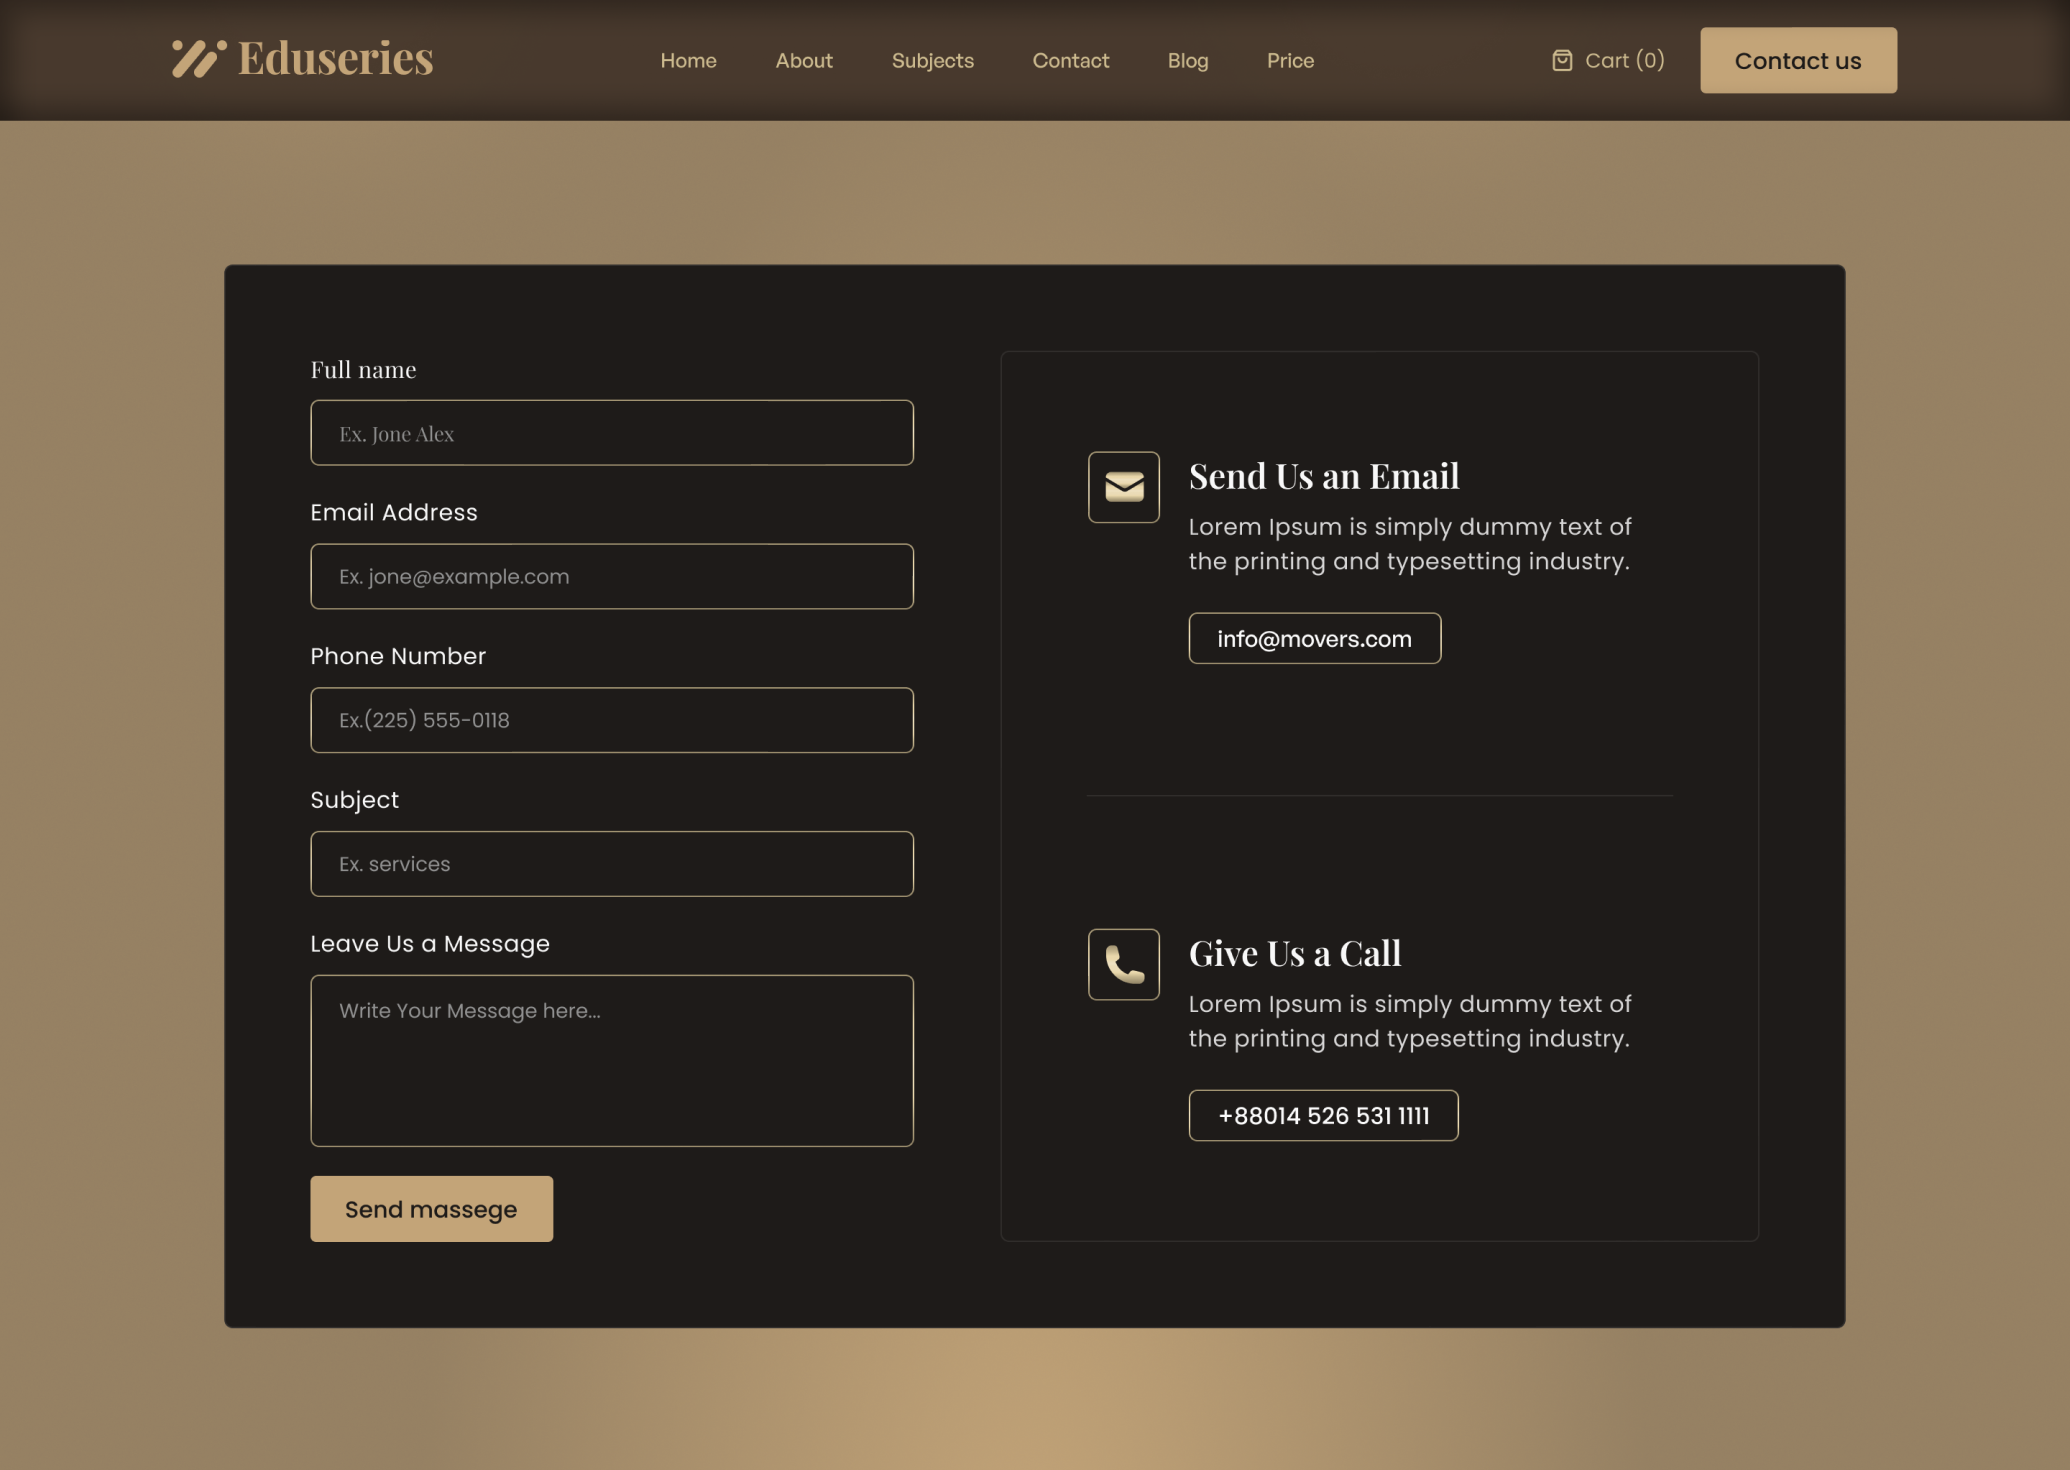Click the info@movers.com email link
Viewport: 2070px width, 1470px height.
pyautogui.click(x=1314, y=639)
